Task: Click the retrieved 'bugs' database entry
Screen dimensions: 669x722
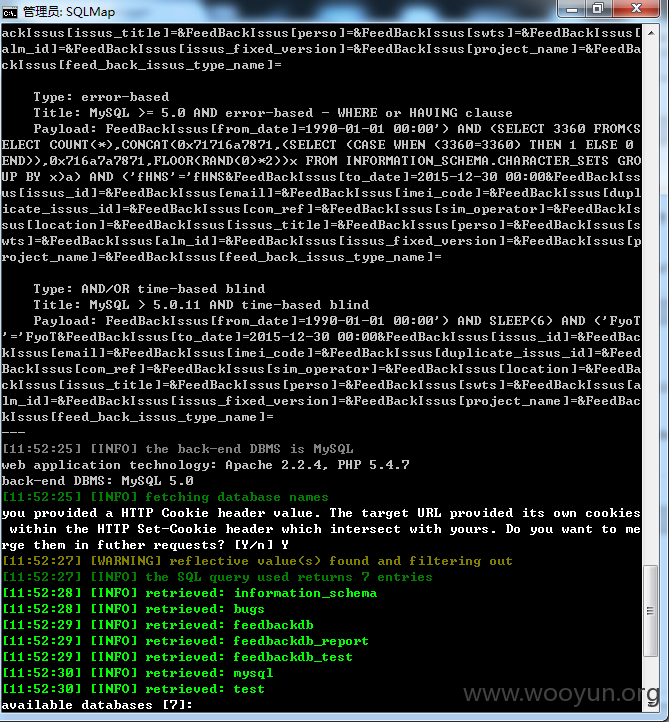Action: (x=134, y=609)
